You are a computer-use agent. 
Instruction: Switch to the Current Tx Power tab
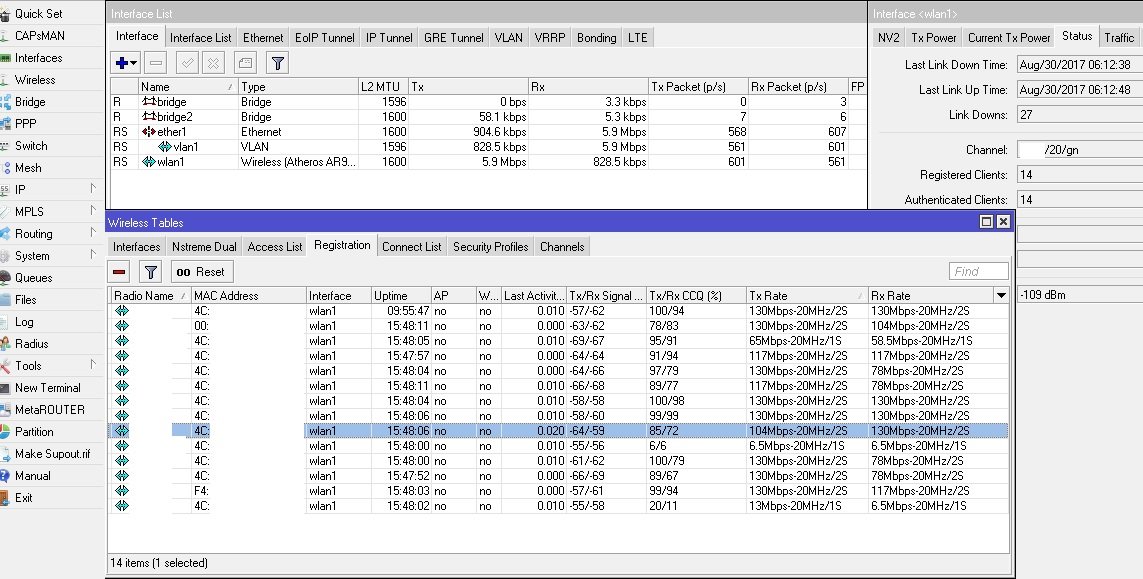tap(1009, 38)
